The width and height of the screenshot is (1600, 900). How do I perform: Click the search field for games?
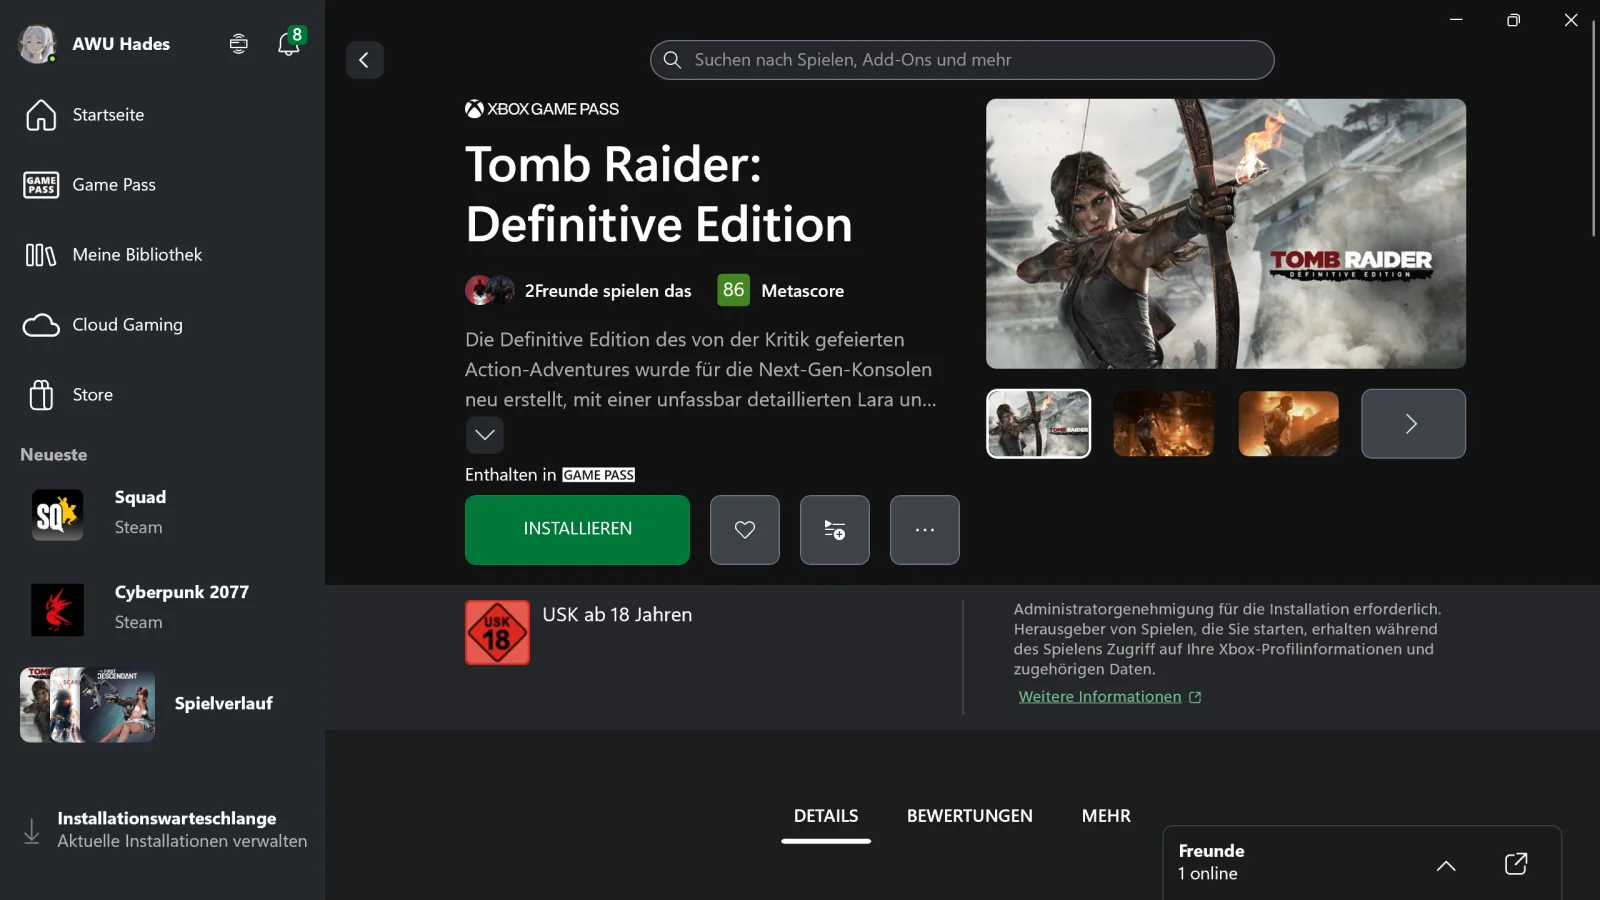(x=962, y=60)
